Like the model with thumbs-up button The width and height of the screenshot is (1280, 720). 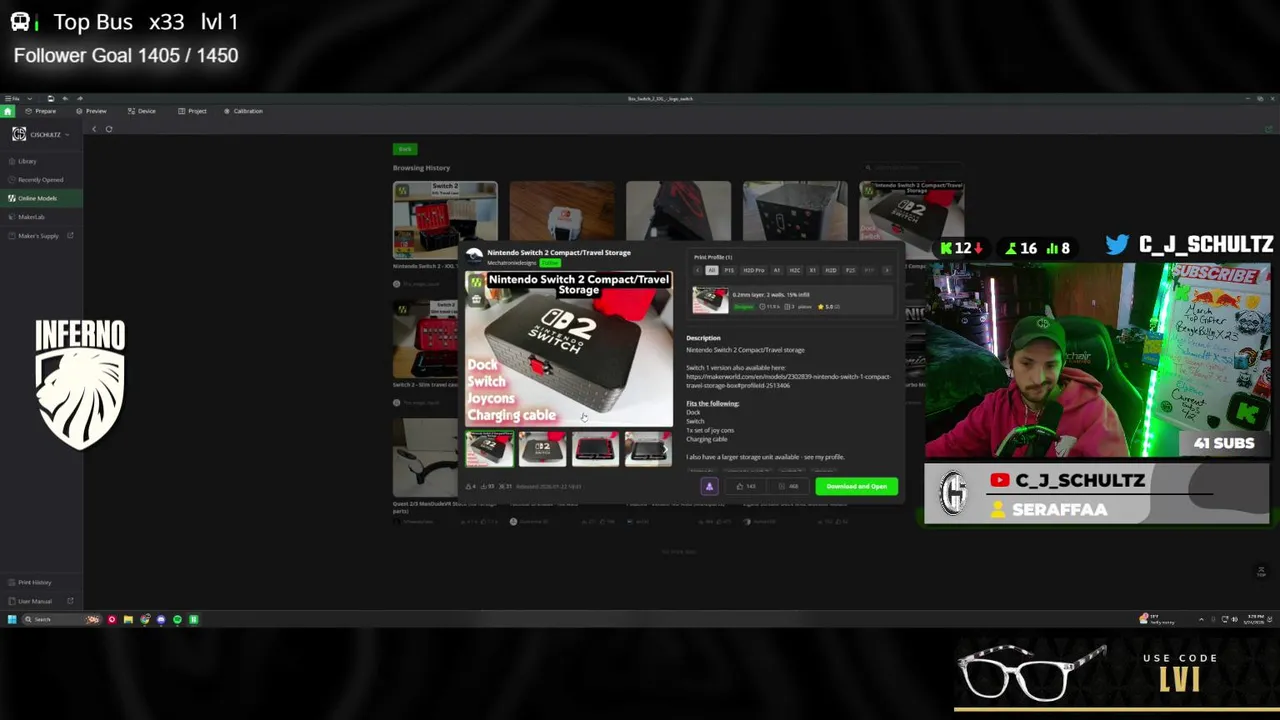(x=746, y=487)
